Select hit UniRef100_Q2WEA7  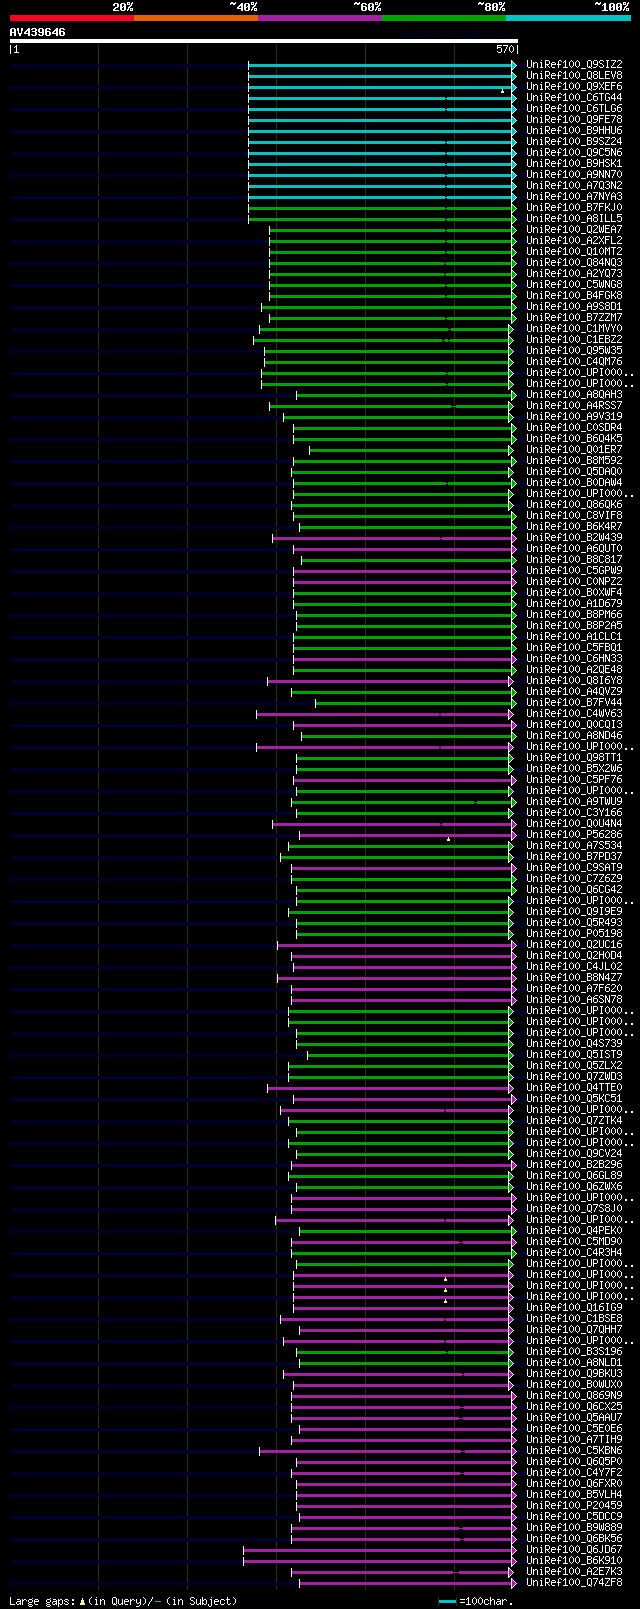click(574, 230)
